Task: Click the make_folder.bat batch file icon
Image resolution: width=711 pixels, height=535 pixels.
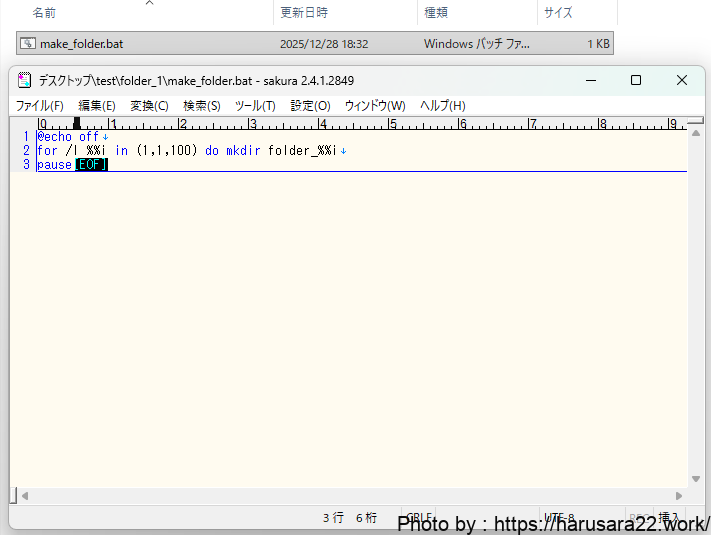Action: (x=28, y=44)
